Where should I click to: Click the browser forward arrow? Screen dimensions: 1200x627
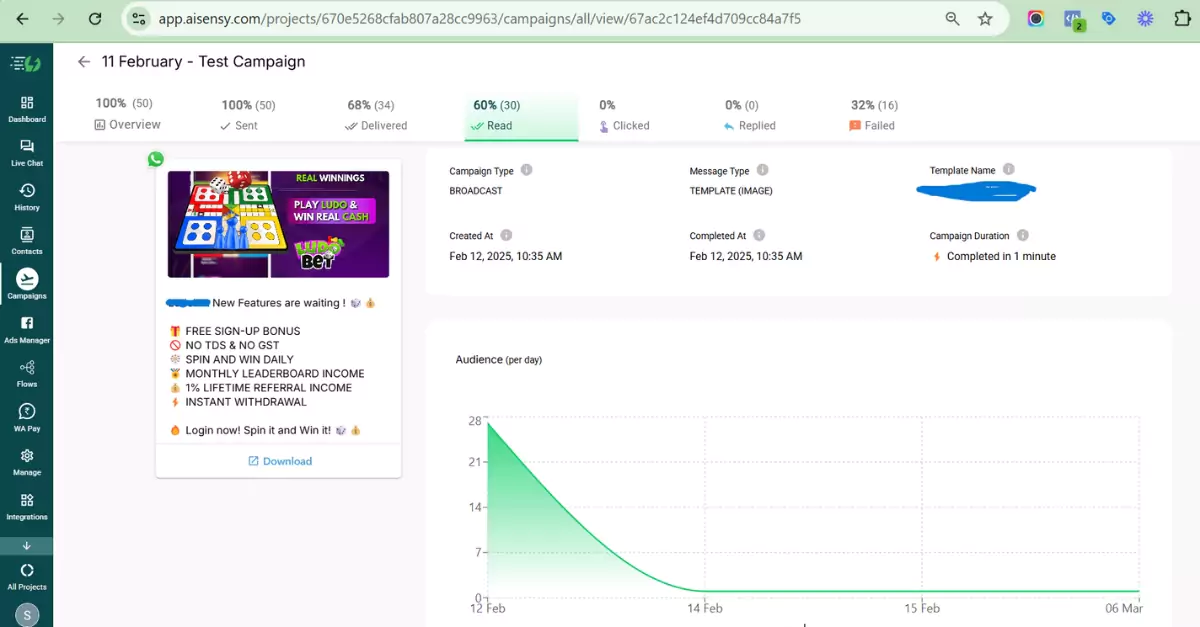click(58, 19)
